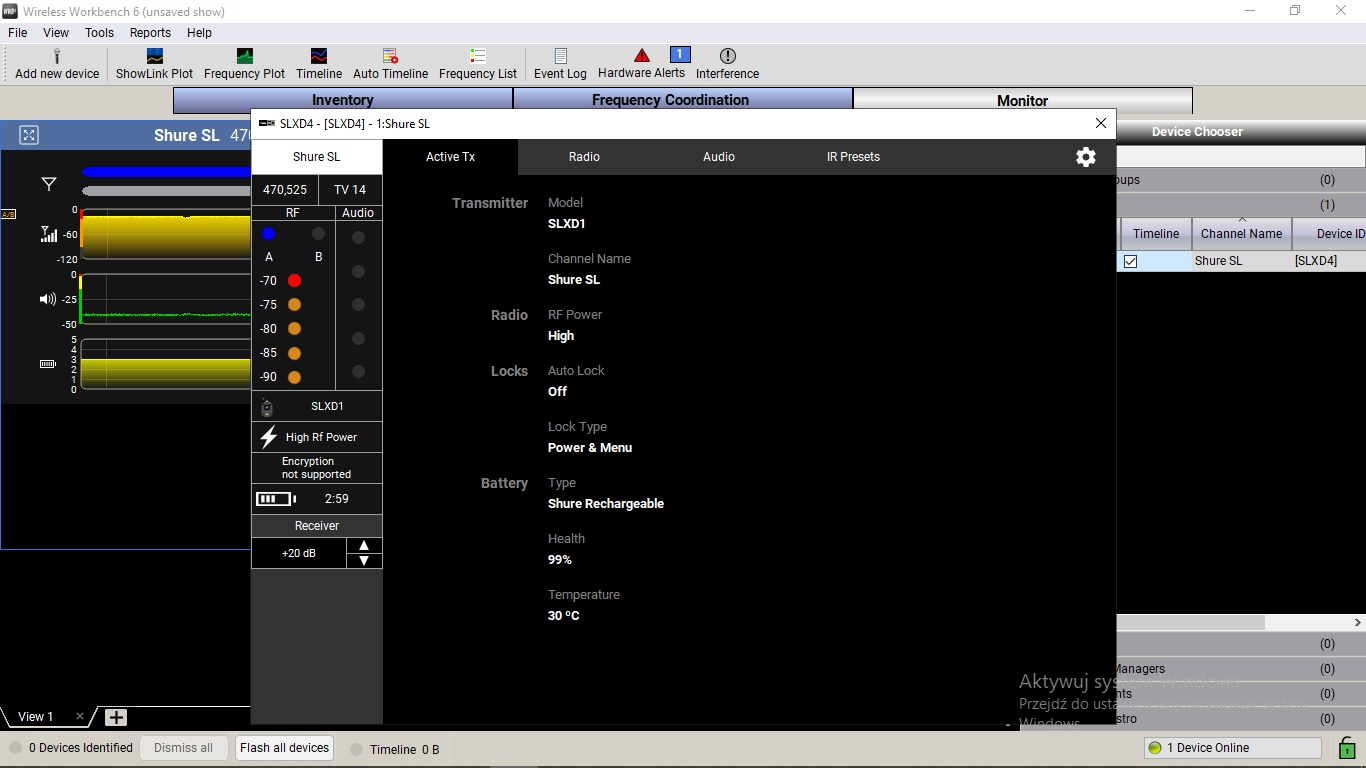The height and width of the screenshot is (768, 1366).
Task: Open the View menu
Action: tap(56, 32)
